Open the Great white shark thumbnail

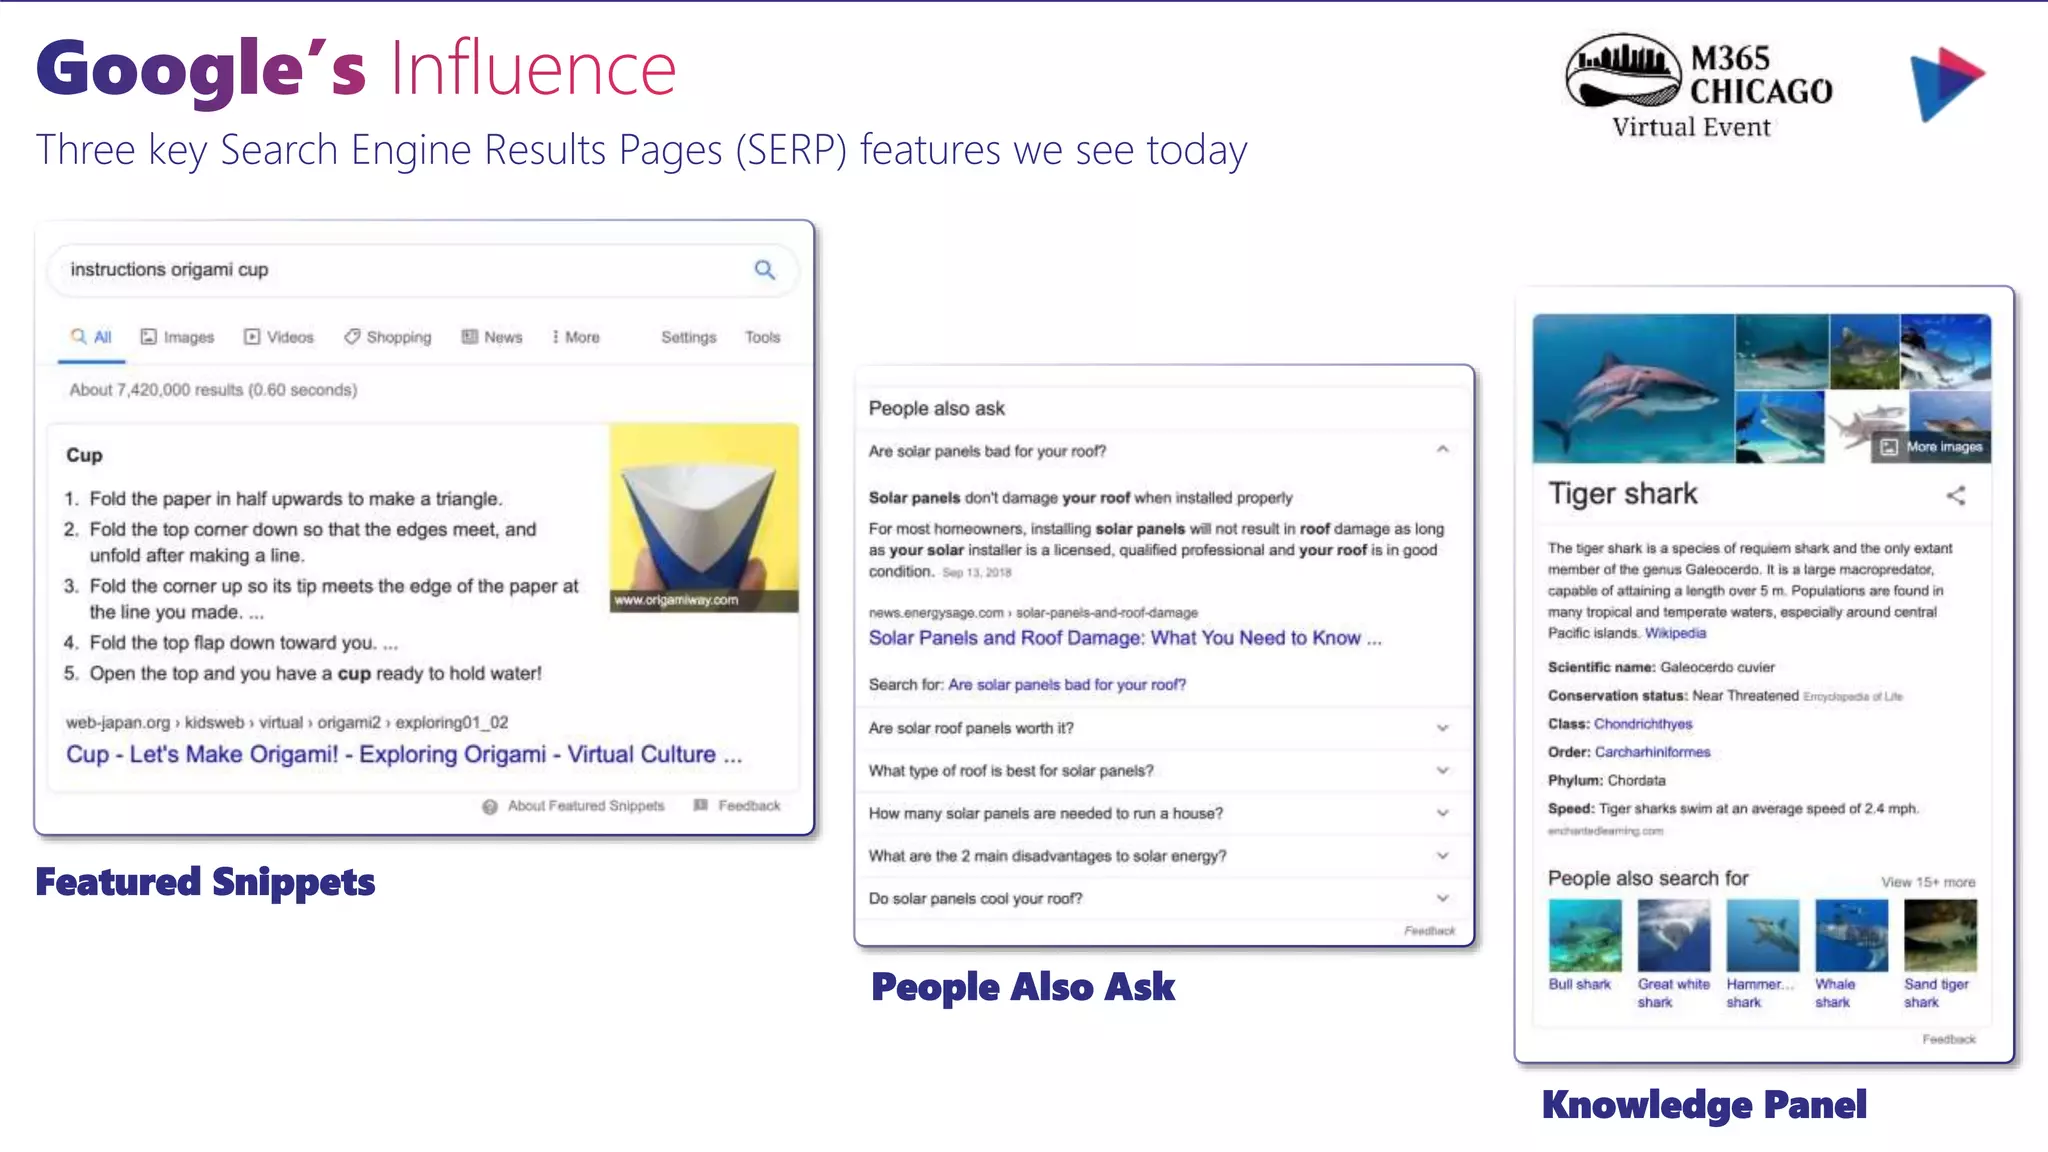click(x=1674, y=936)
